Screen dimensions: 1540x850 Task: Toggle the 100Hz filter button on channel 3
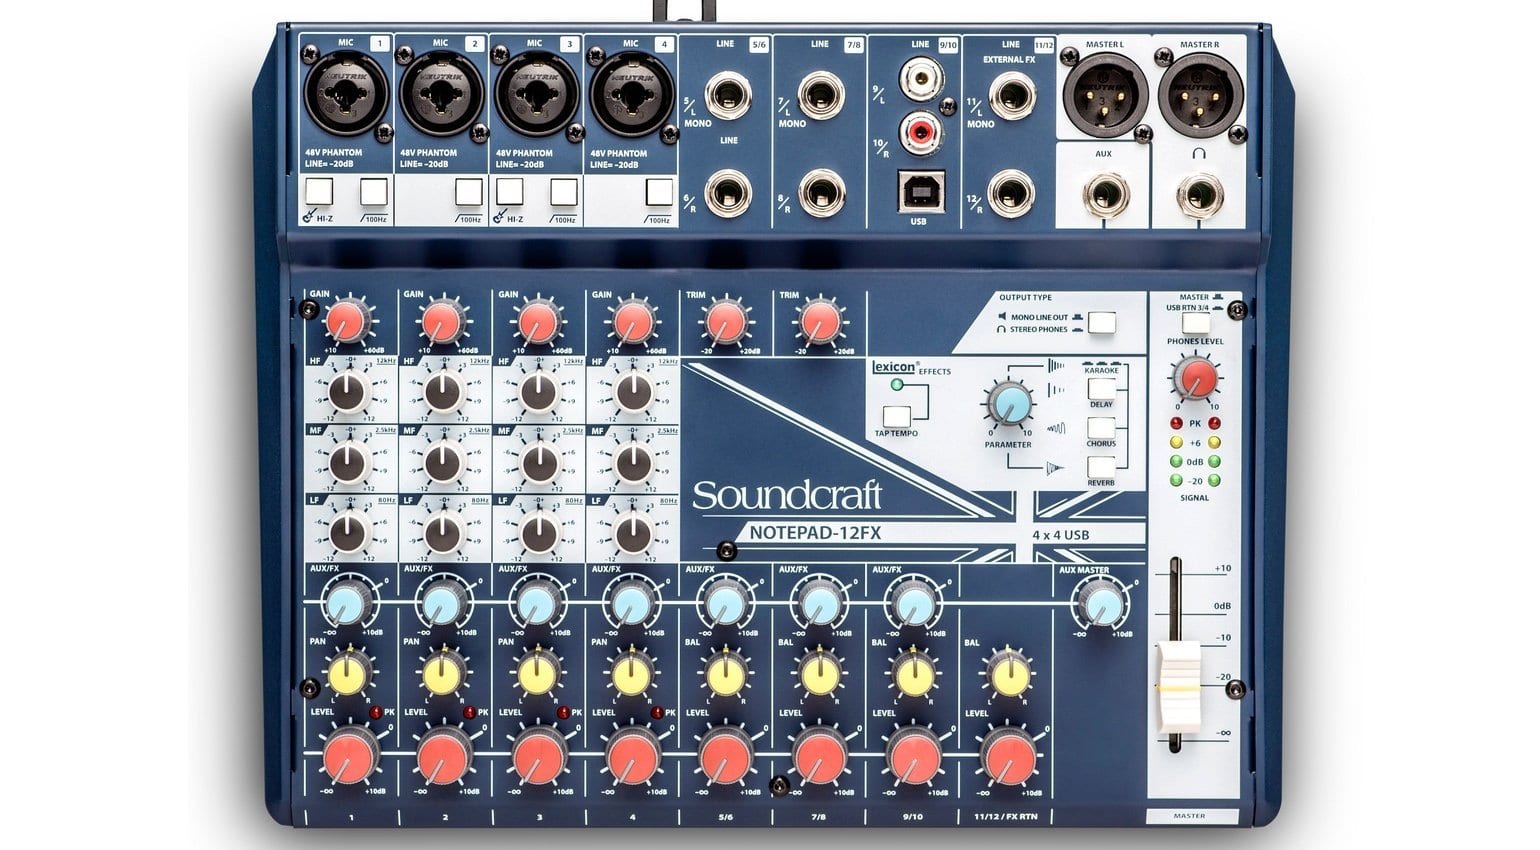[564, 192]
